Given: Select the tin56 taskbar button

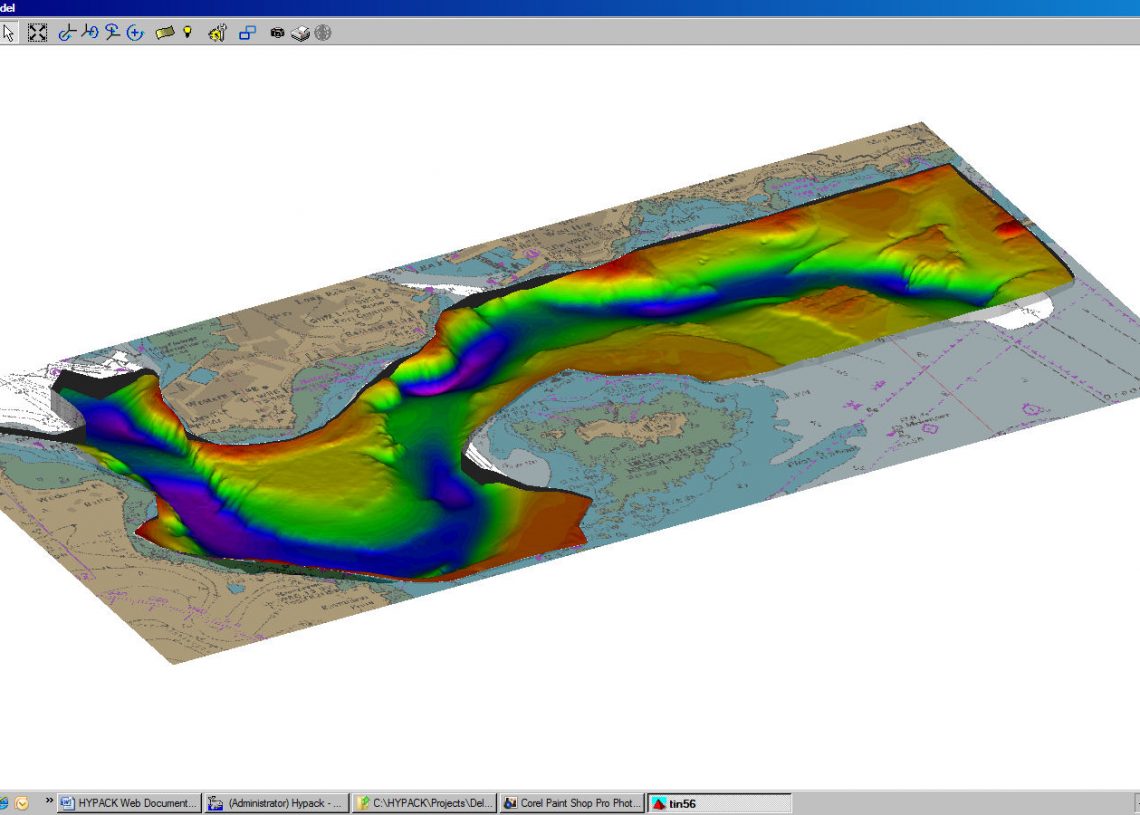Looking at the screenshot, I should pos(720,803).
